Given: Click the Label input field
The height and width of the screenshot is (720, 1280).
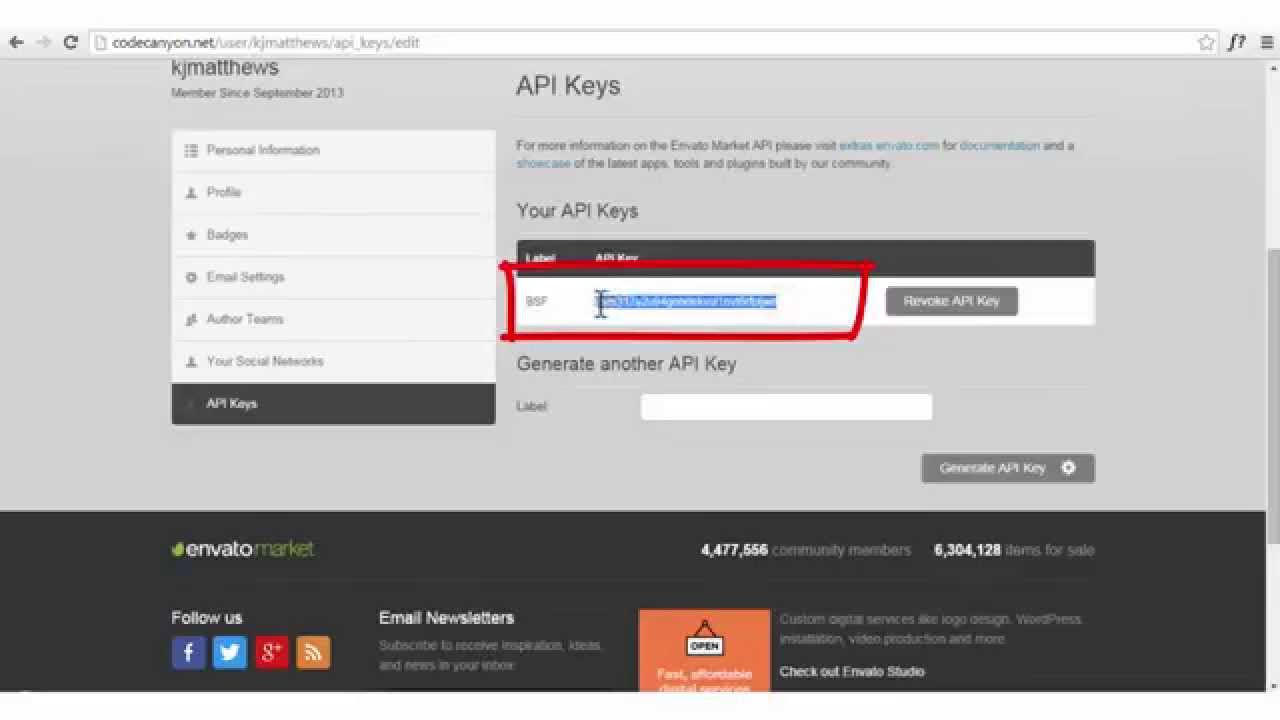Looking at the screenshot, I should tap(786, 406).
